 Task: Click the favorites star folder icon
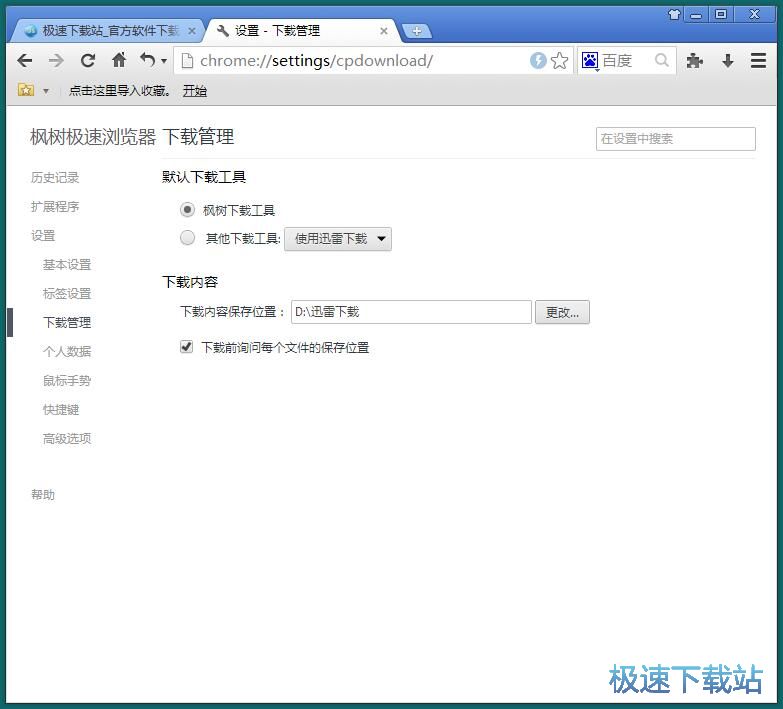26,90
